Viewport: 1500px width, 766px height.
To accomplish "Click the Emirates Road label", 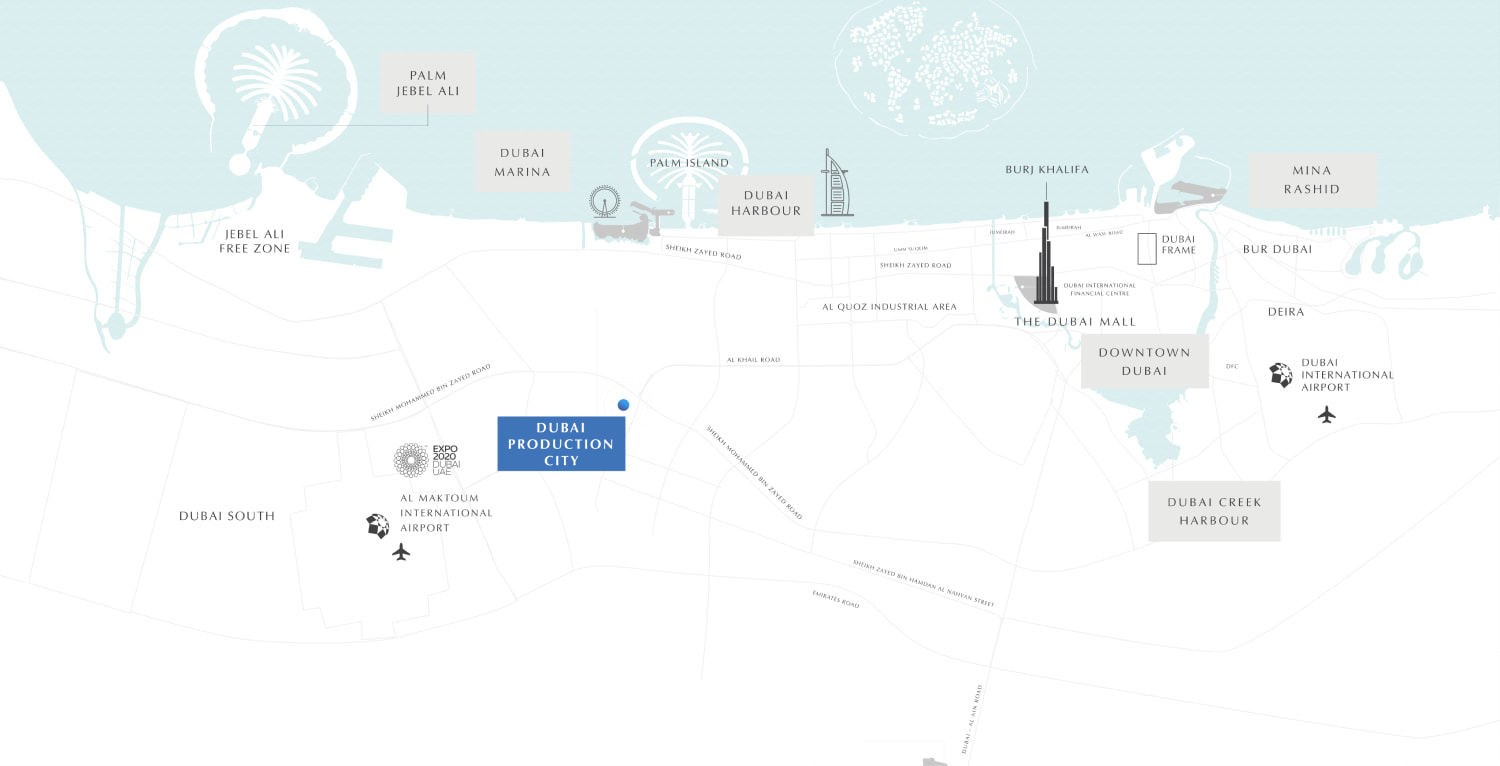I will tap(836, 599).
